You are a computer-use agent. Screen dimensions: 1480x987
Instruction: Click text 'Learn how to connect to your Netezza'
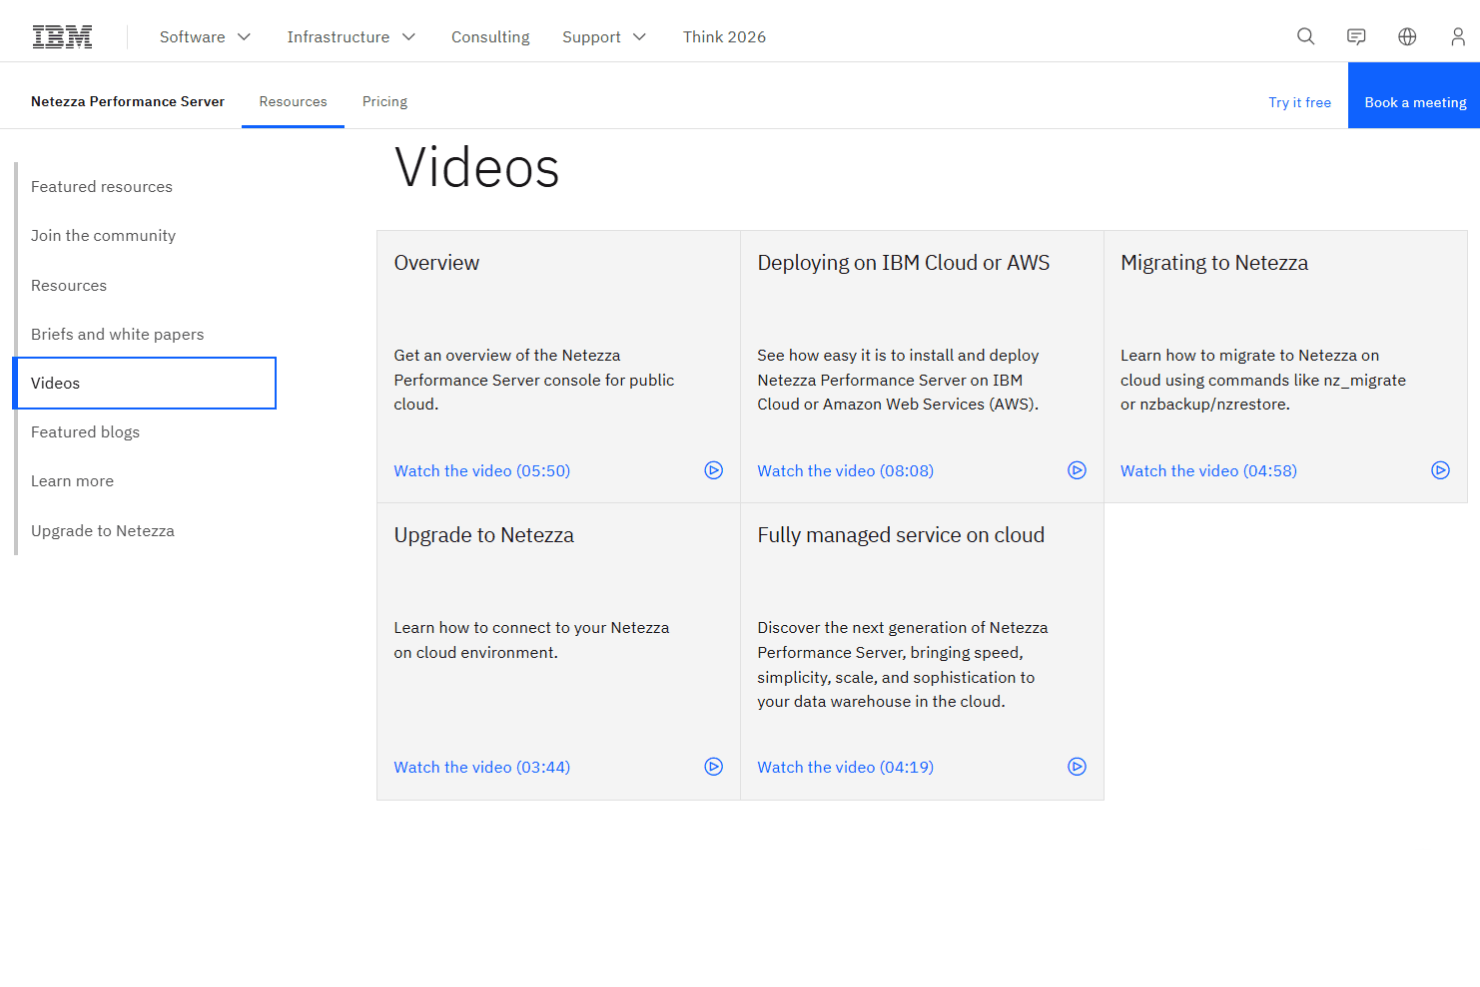[x=531, y=628]
